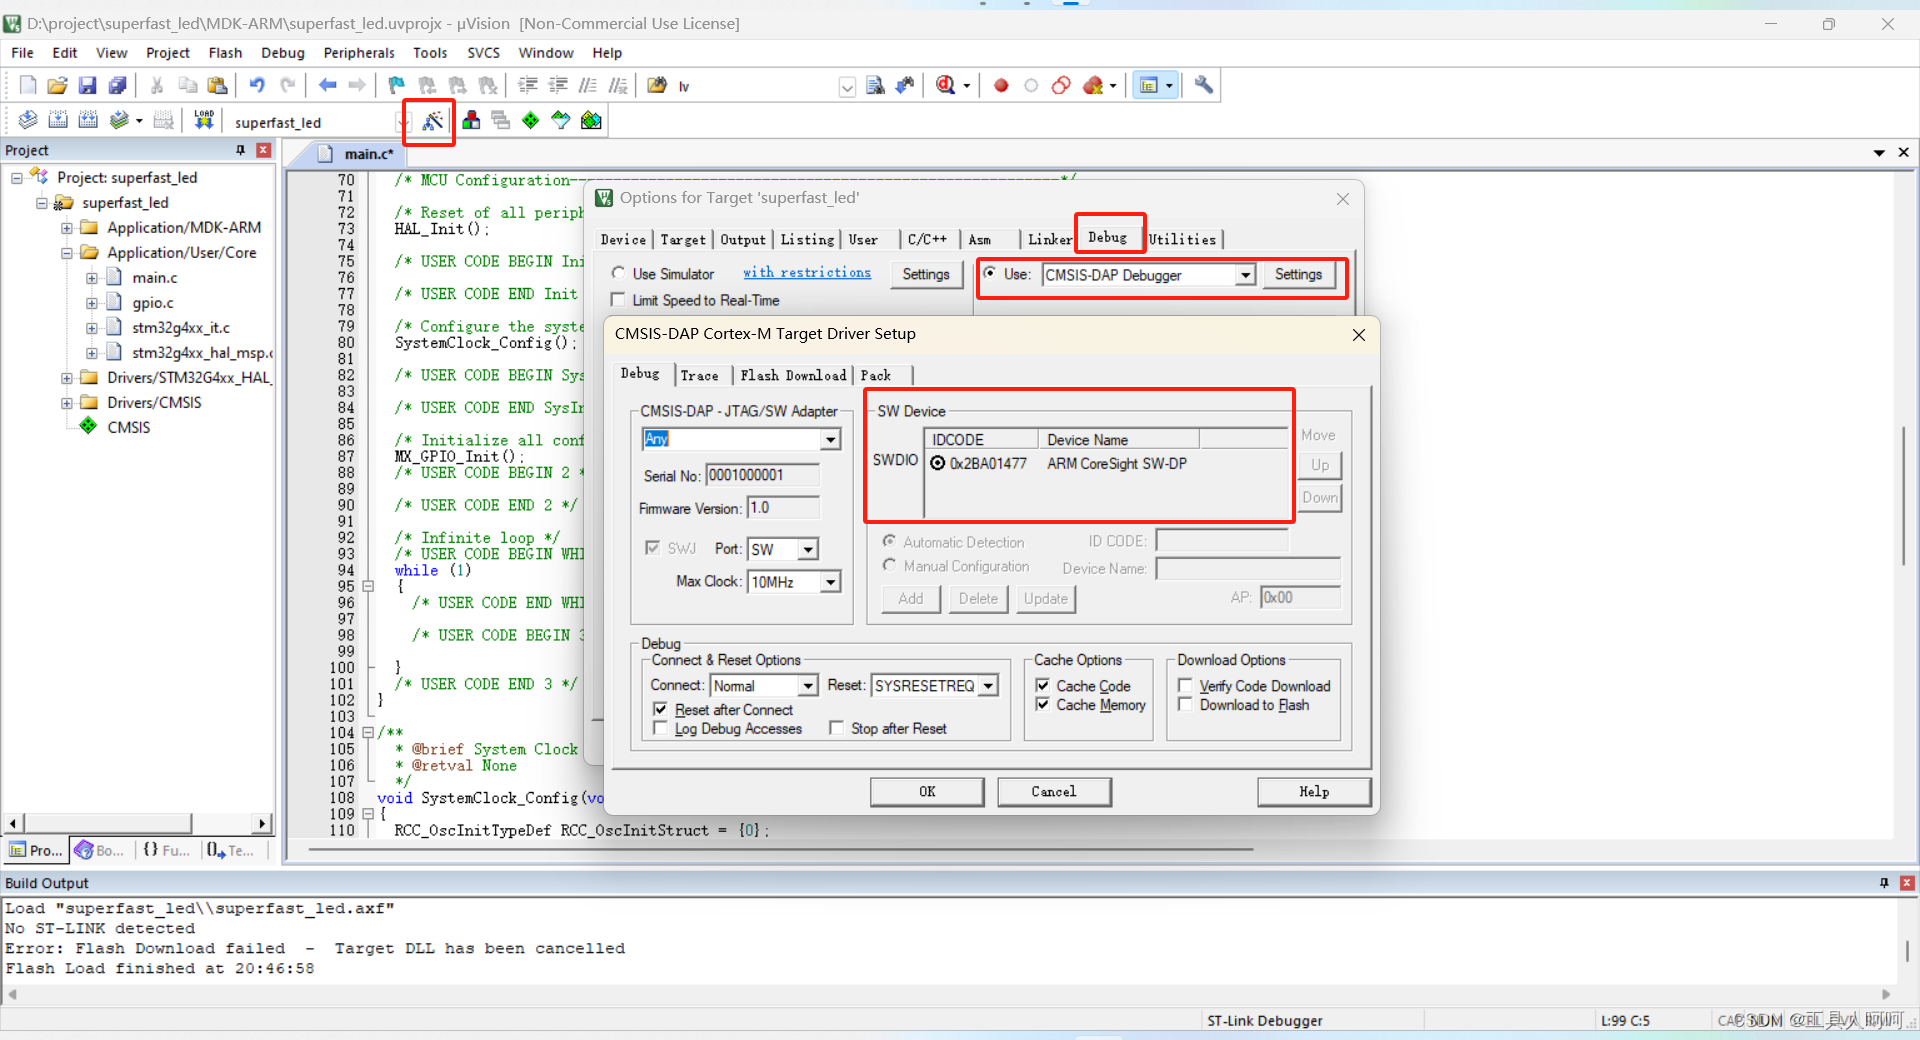
Task: Click the File Extensions, Books and Environment icon
Action: [471, 121]
